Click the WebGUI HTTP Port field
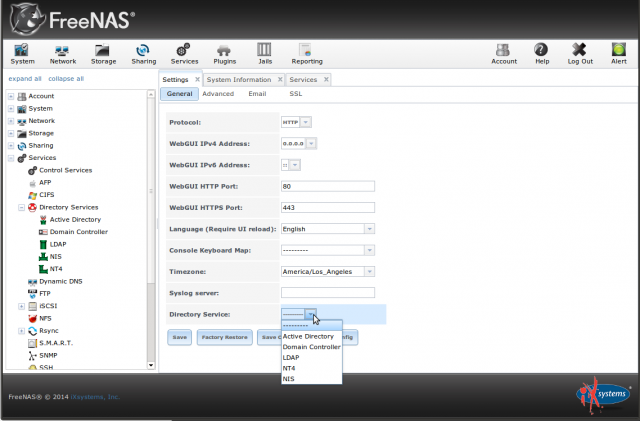This screenshot has height=421, width=640. tap(328, 186)
